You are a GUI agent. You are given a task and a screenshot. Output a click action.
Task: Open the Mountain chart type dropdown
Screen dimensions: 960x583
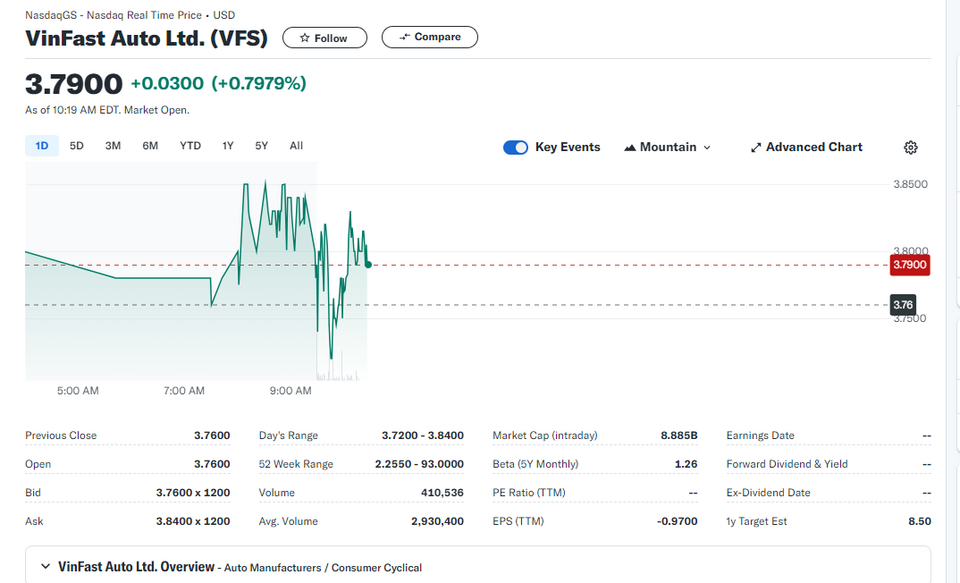pos(667,147)
